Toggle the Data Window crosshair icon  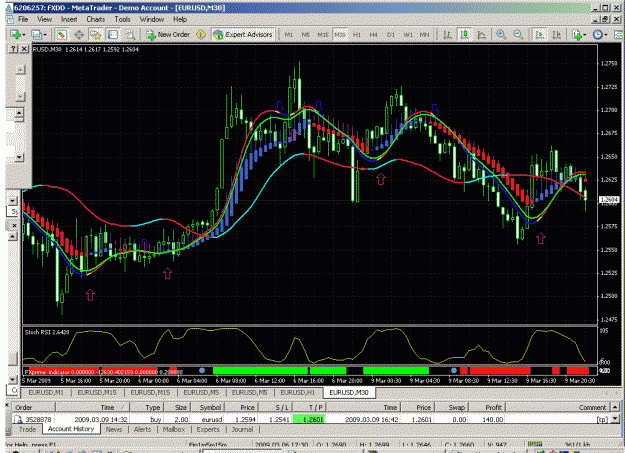click(x=79, y=35)
